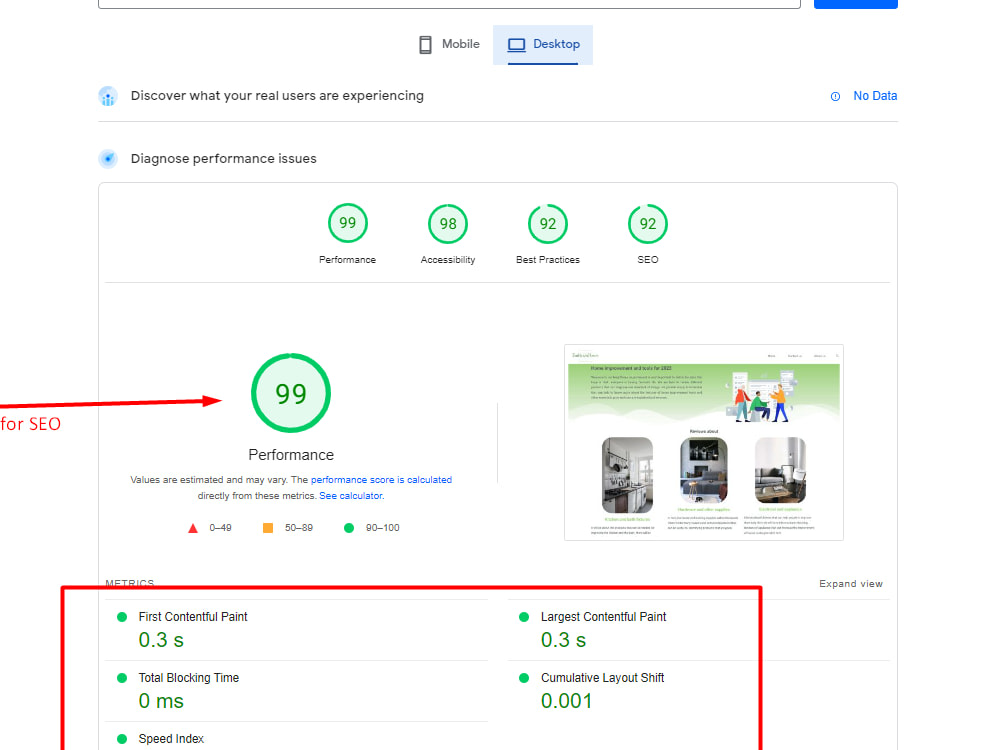Click the 0.001 Cumulative Layout Shift value
The image size is (1000, 750).
(x=566, y=701)
